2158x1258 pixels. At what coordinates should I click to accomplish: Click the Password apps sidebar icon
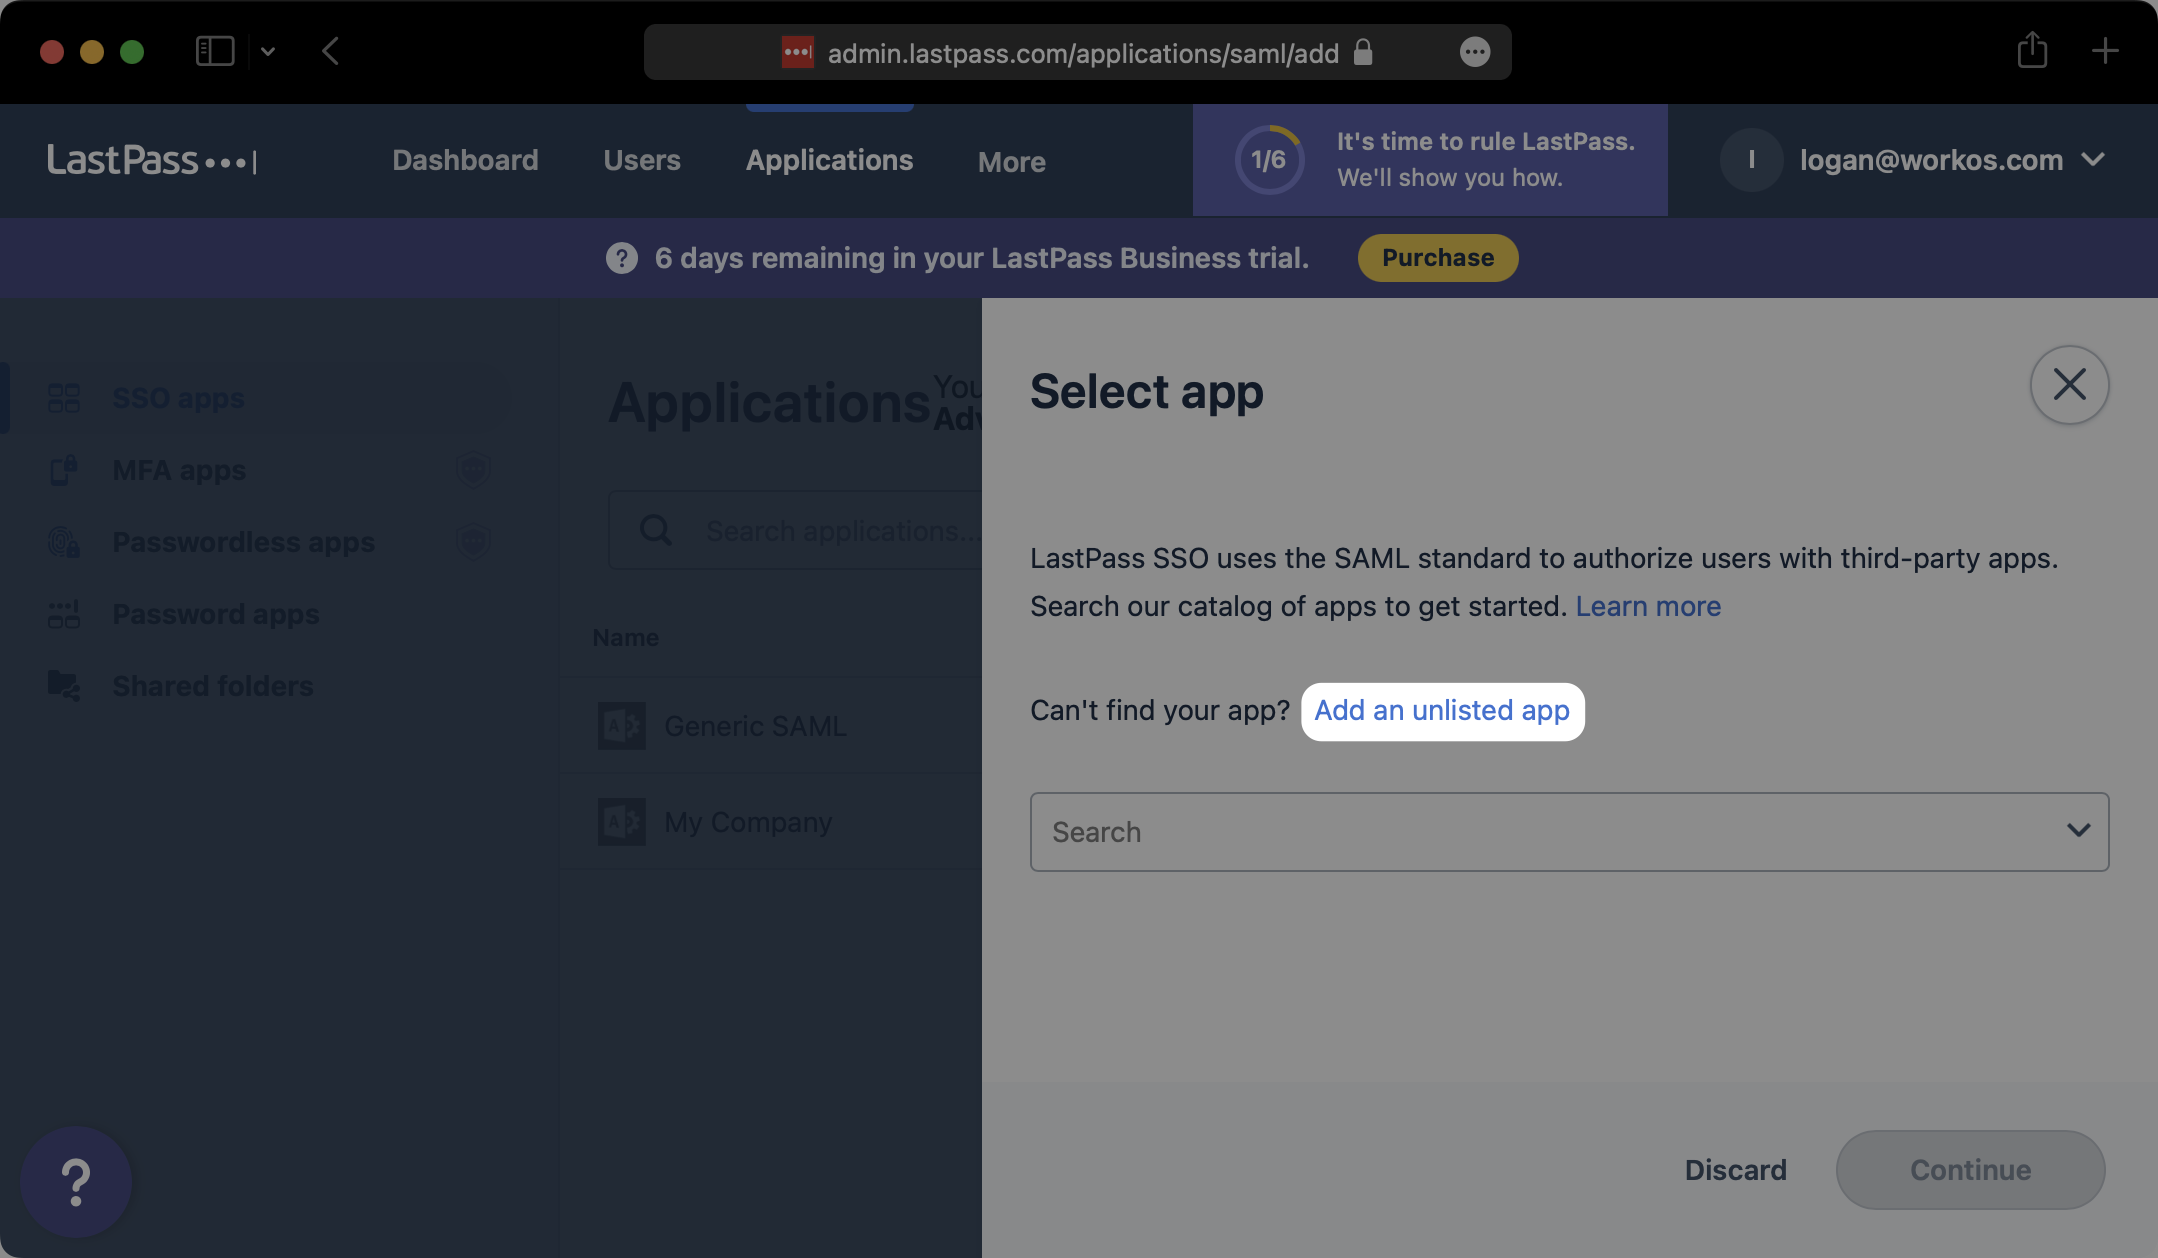64,614
